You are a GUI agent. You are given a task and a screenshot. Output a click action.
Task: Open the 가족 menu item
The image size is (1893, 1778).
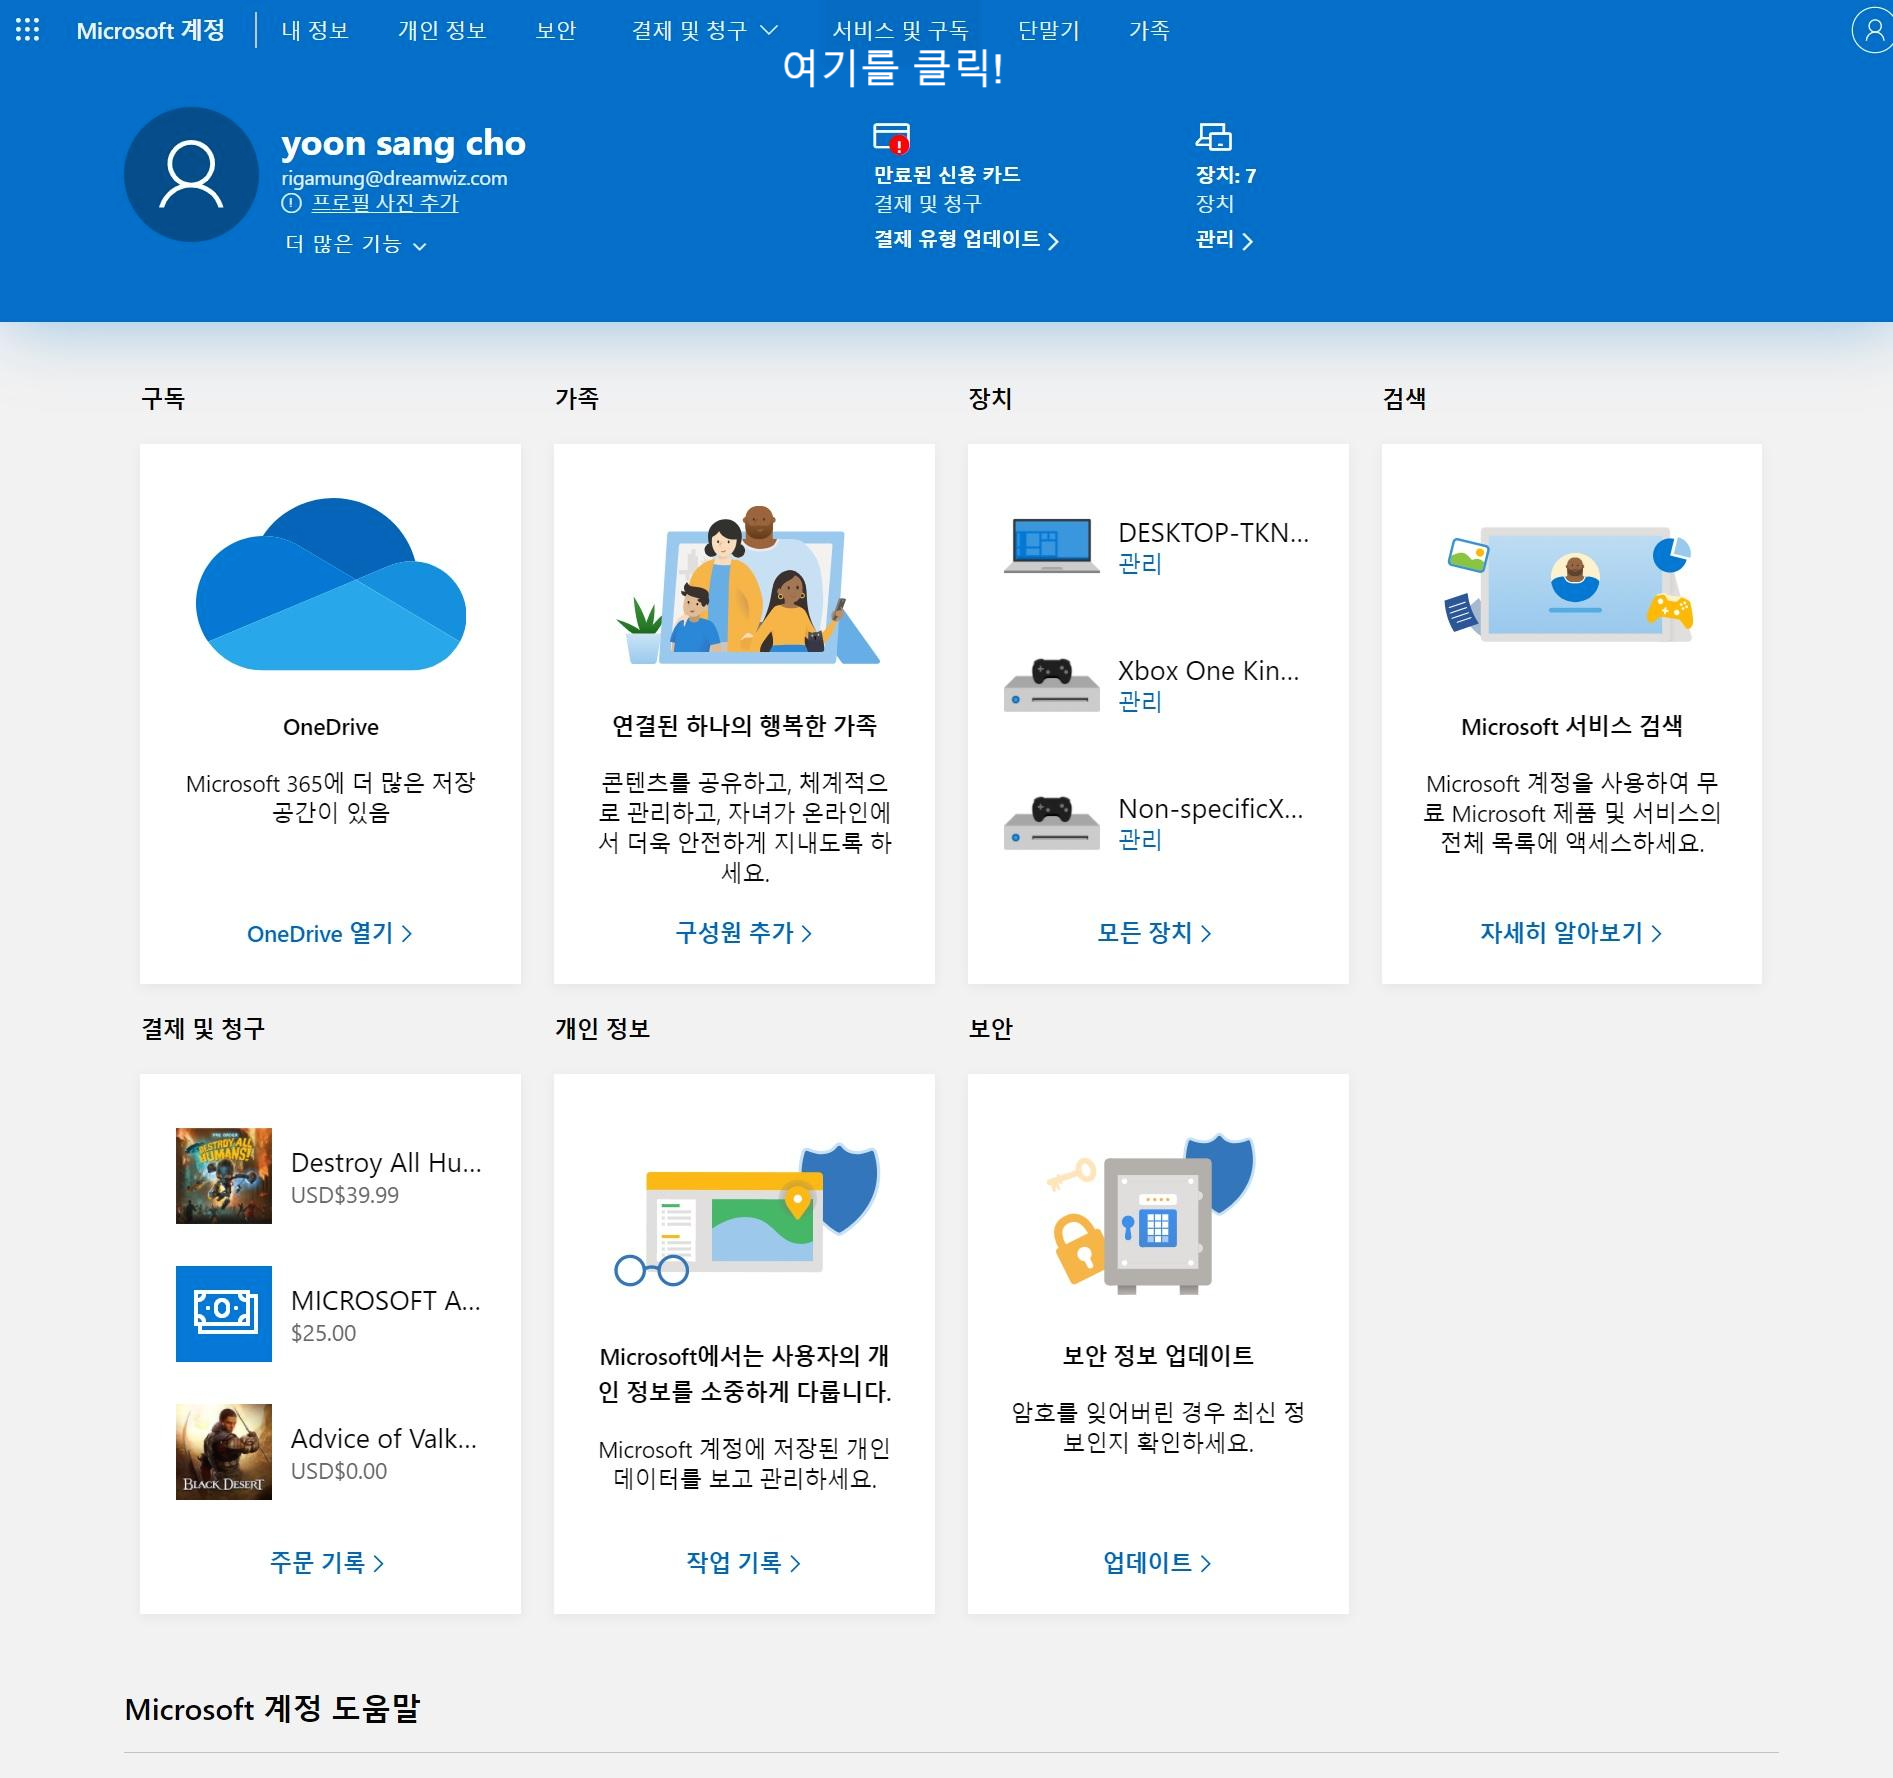(1149, 30)
